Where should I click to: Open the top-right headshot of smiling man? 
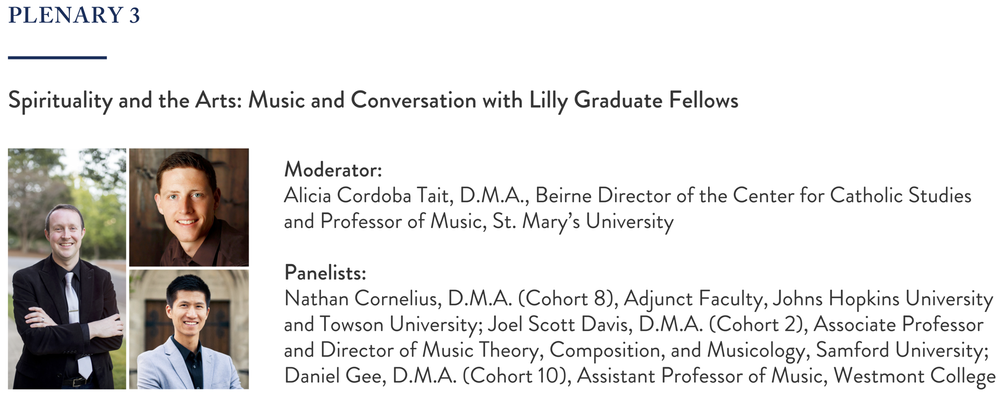tap(189, 207)
